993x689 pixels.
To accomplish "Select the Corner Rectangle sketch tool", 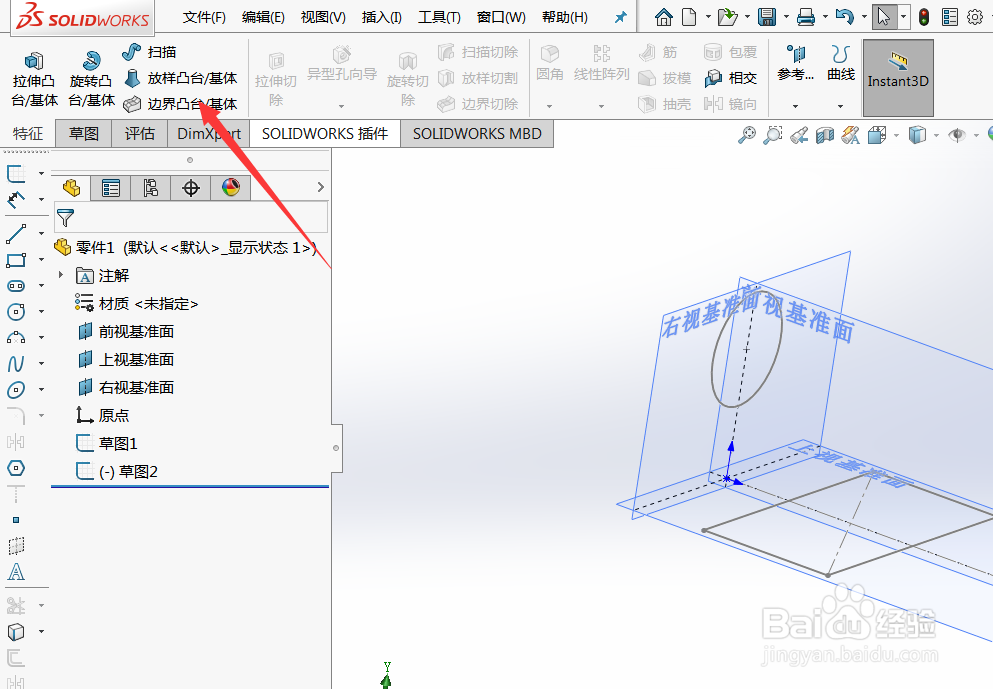I will (x=16, y=260).
